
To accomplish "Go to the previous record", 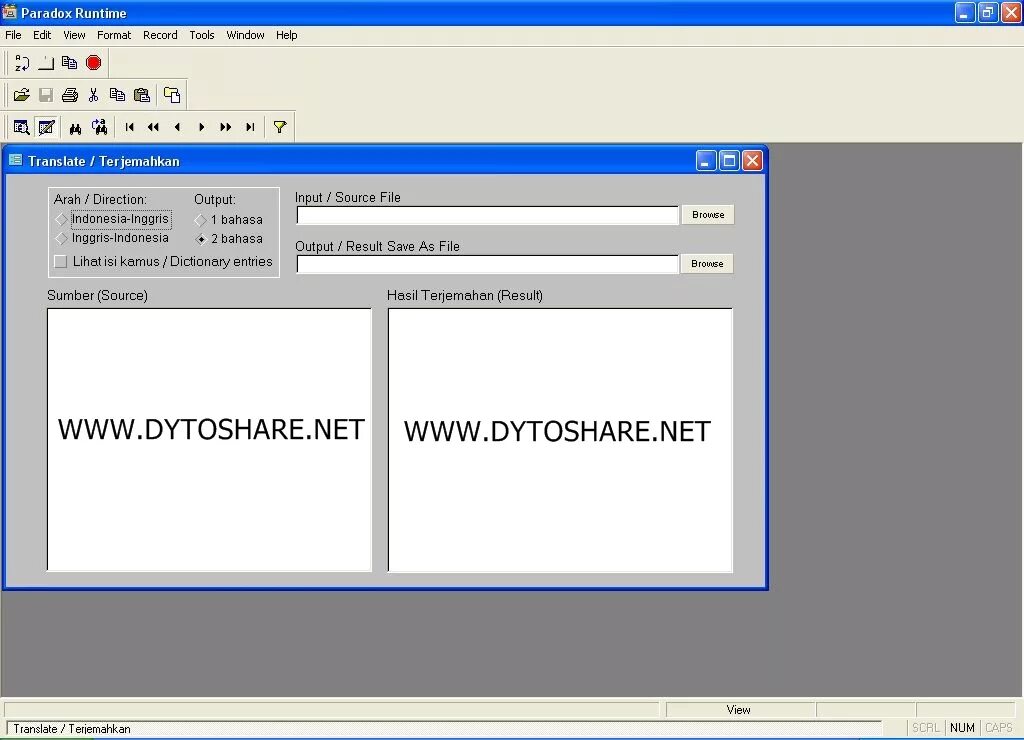I will click(178, 127).
